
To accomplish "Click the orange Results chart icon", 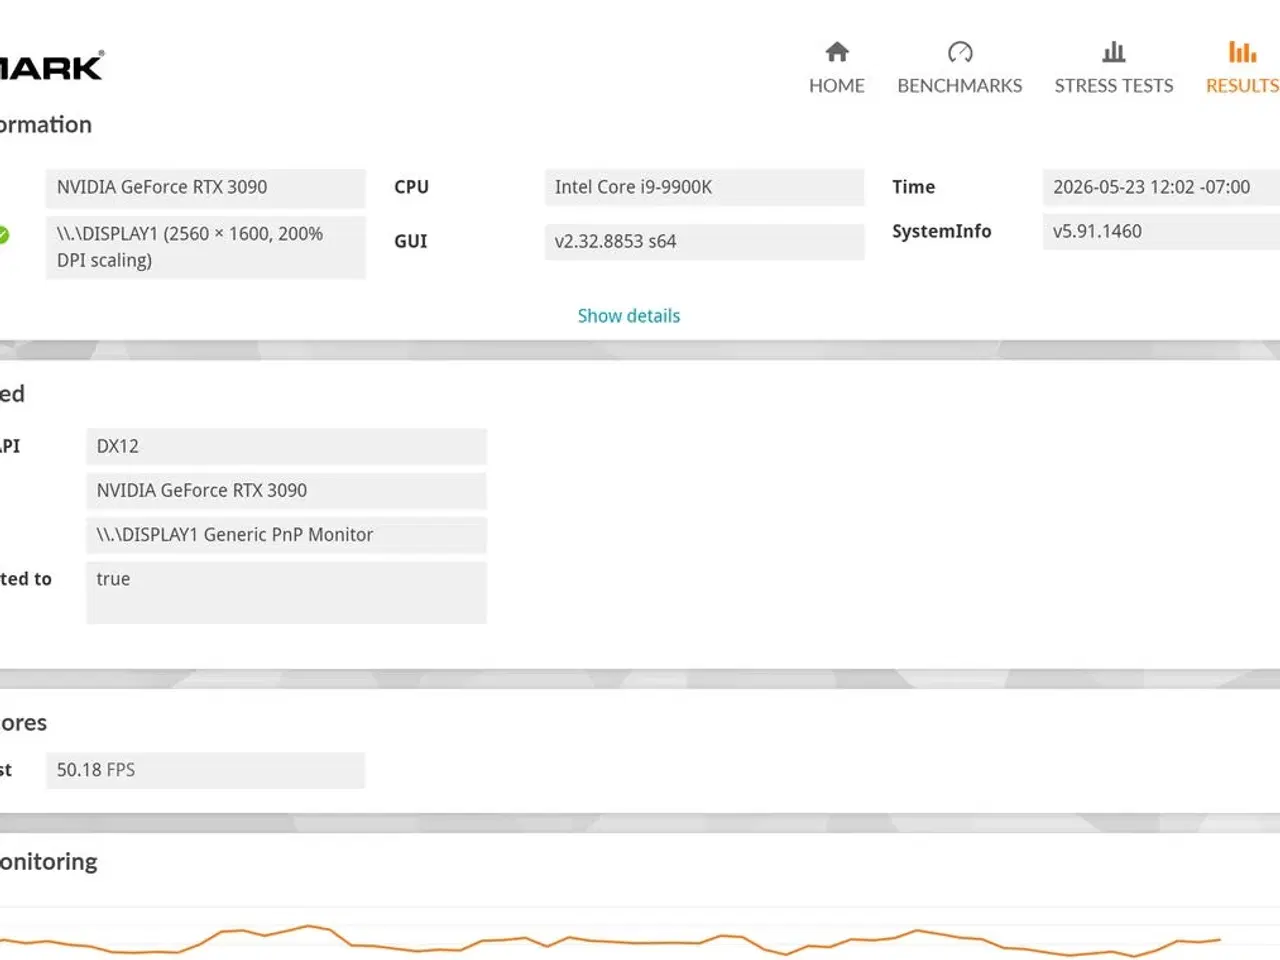I will point(1242,51).
